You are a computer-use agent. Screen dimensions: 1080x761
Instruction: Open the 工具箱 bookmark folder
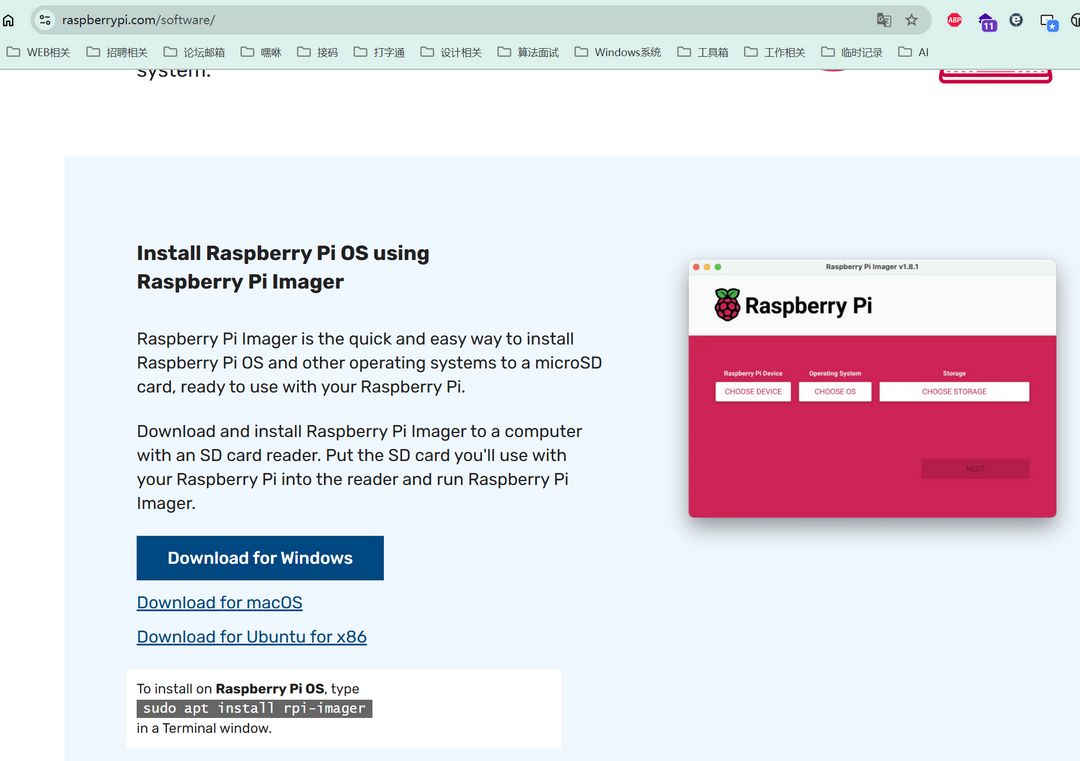click(x=703, y=52)
